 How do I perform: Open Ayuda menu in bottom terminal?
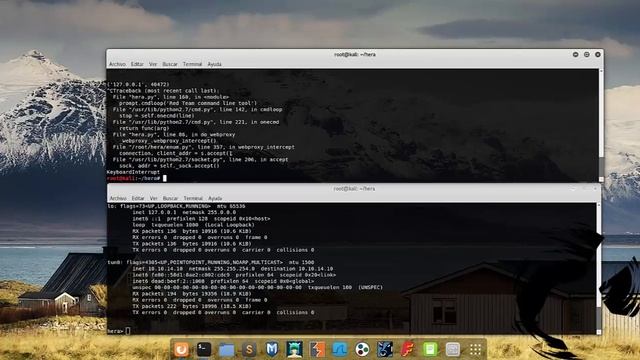[x=215, y=198]
